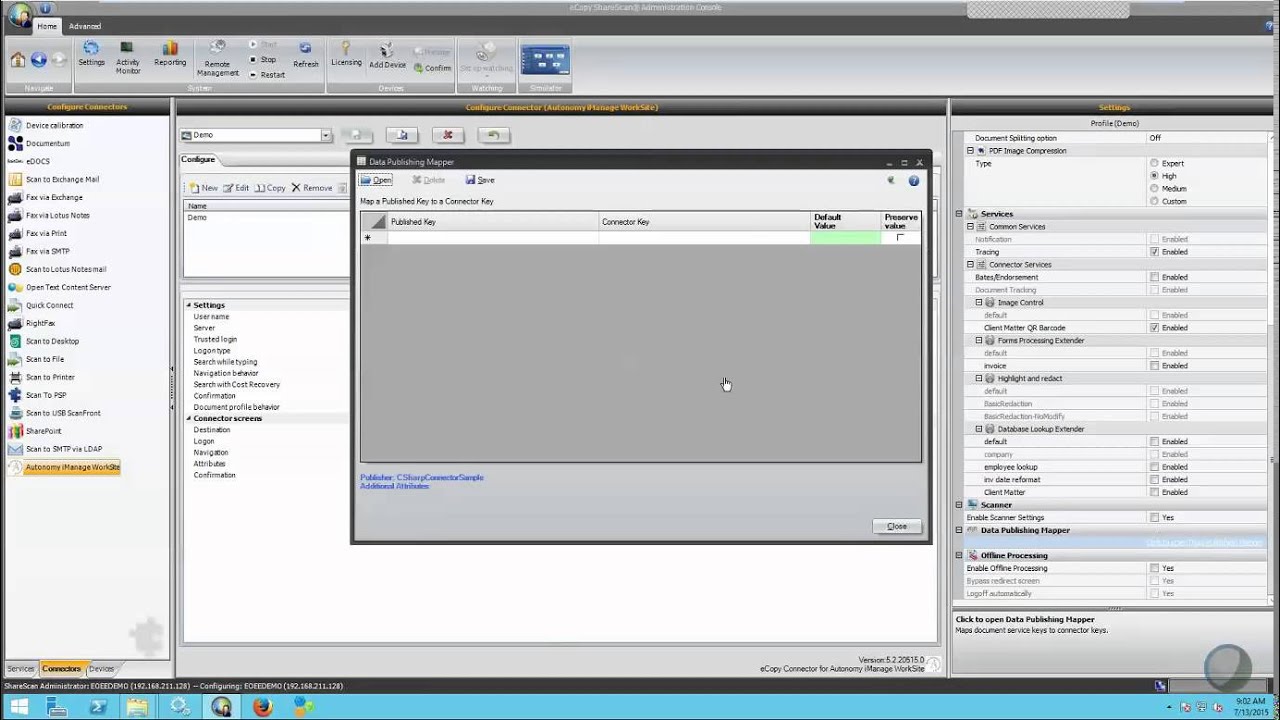Collapse Database Lookup Extender group
The height and width of the screenshot is (720, 1280).
pos(979,429)
